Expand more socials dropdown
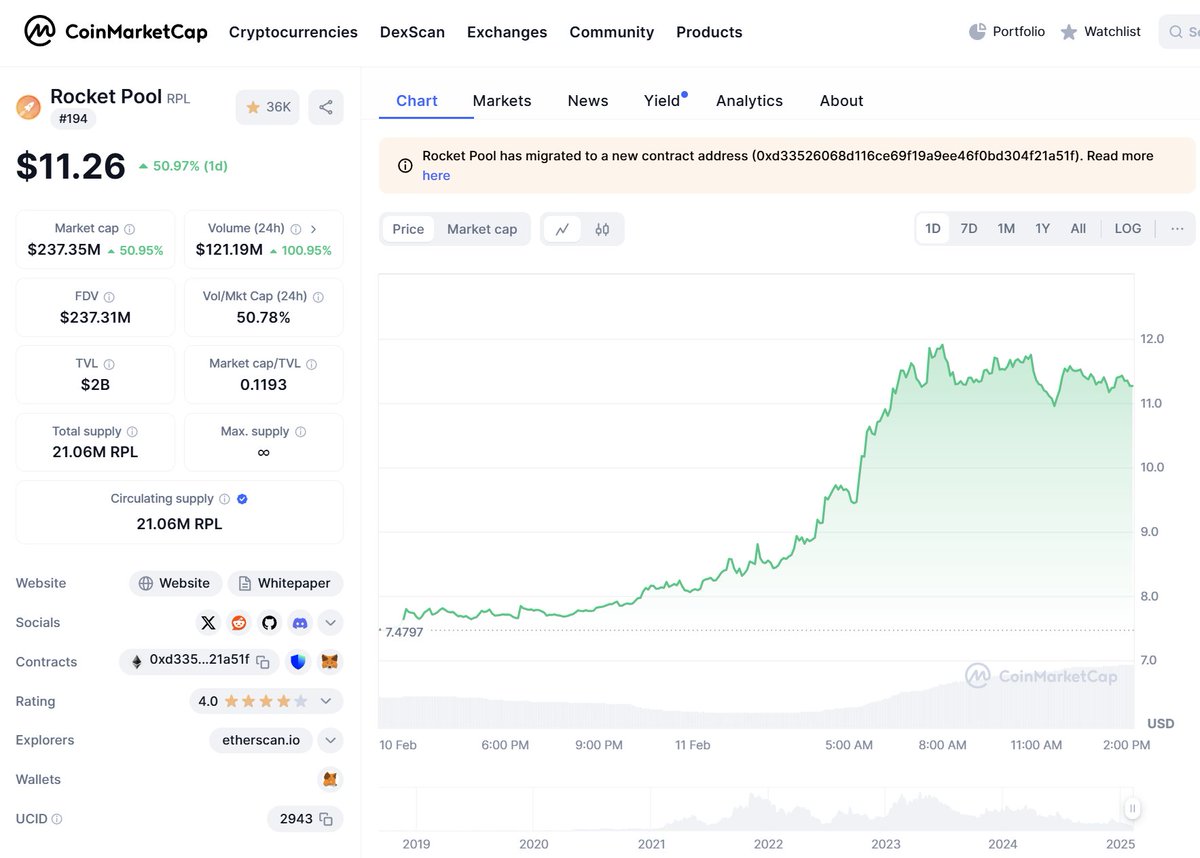The width and height of the screenshot is (1200, 858). [x=330, y=623]
